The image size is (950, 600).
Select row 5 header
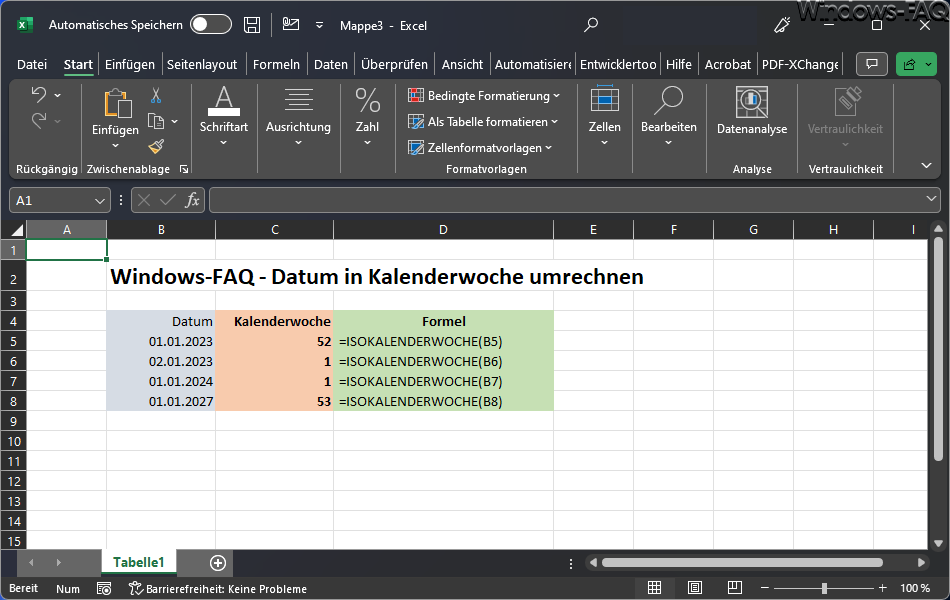[x=13, y=341]
